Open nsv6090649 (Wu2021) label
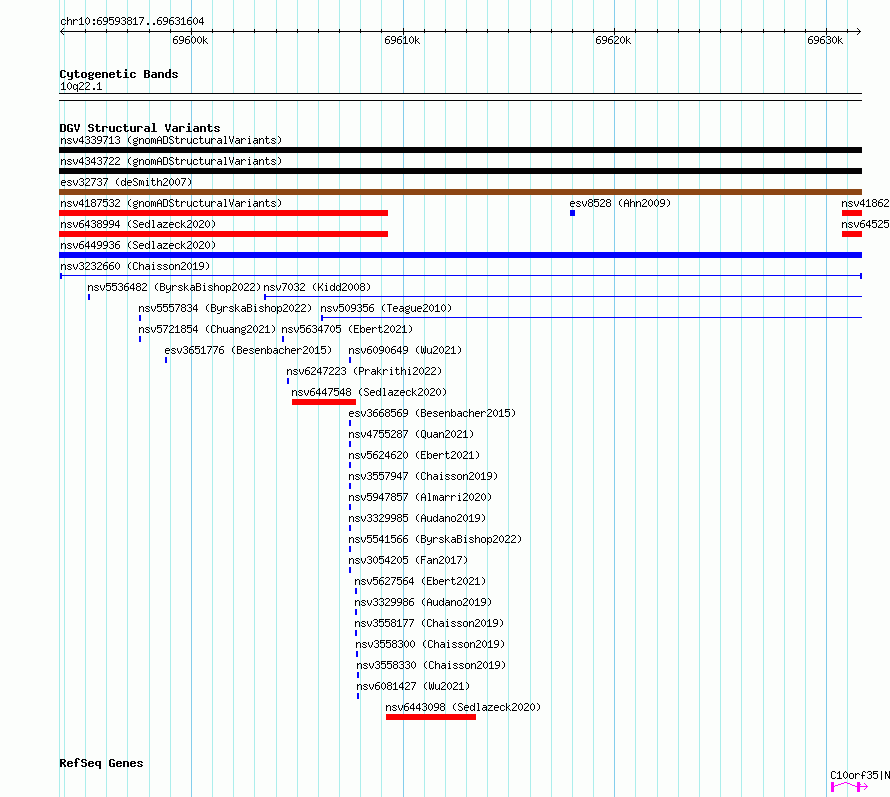 pyautogui.click(x=405, y=350)
